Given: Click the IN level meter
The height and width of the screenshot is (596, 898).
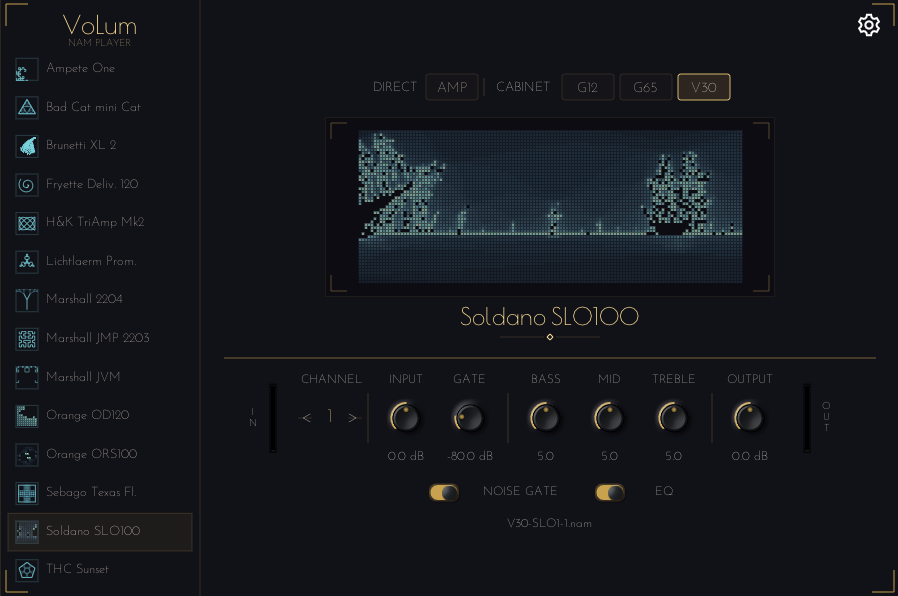Looking at the screenshot, I should [x=273, y=418].
